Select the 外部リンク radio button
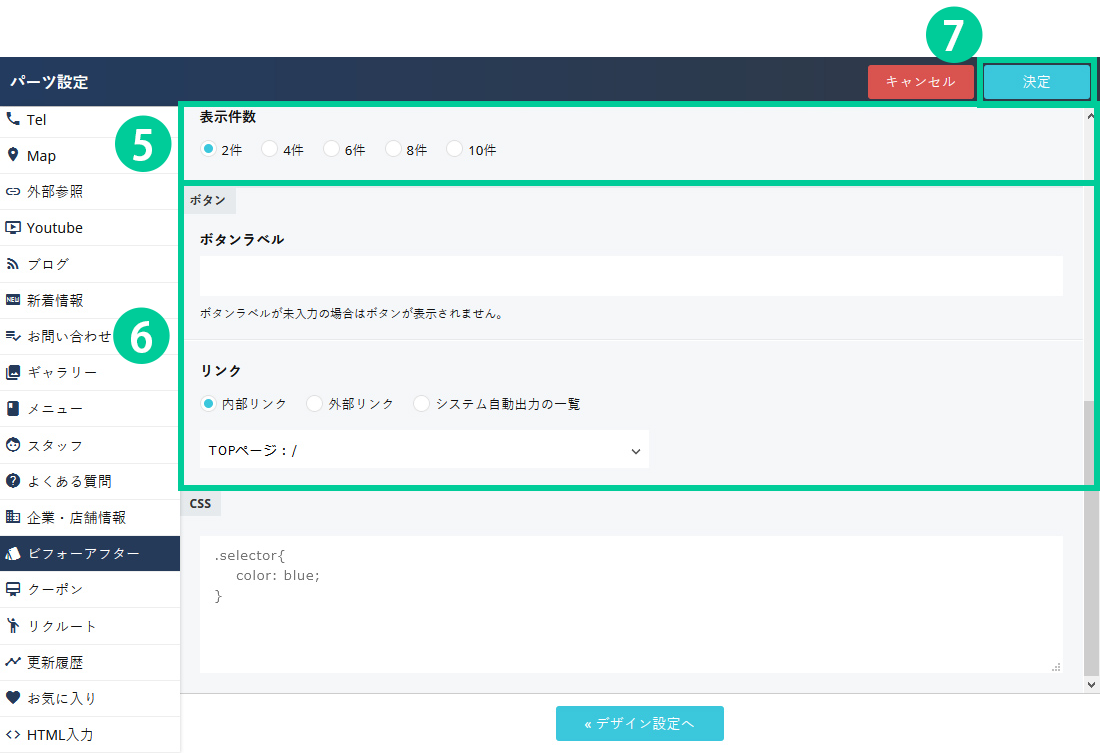This screenshot has height=756, width=1100. coord(315,404)
